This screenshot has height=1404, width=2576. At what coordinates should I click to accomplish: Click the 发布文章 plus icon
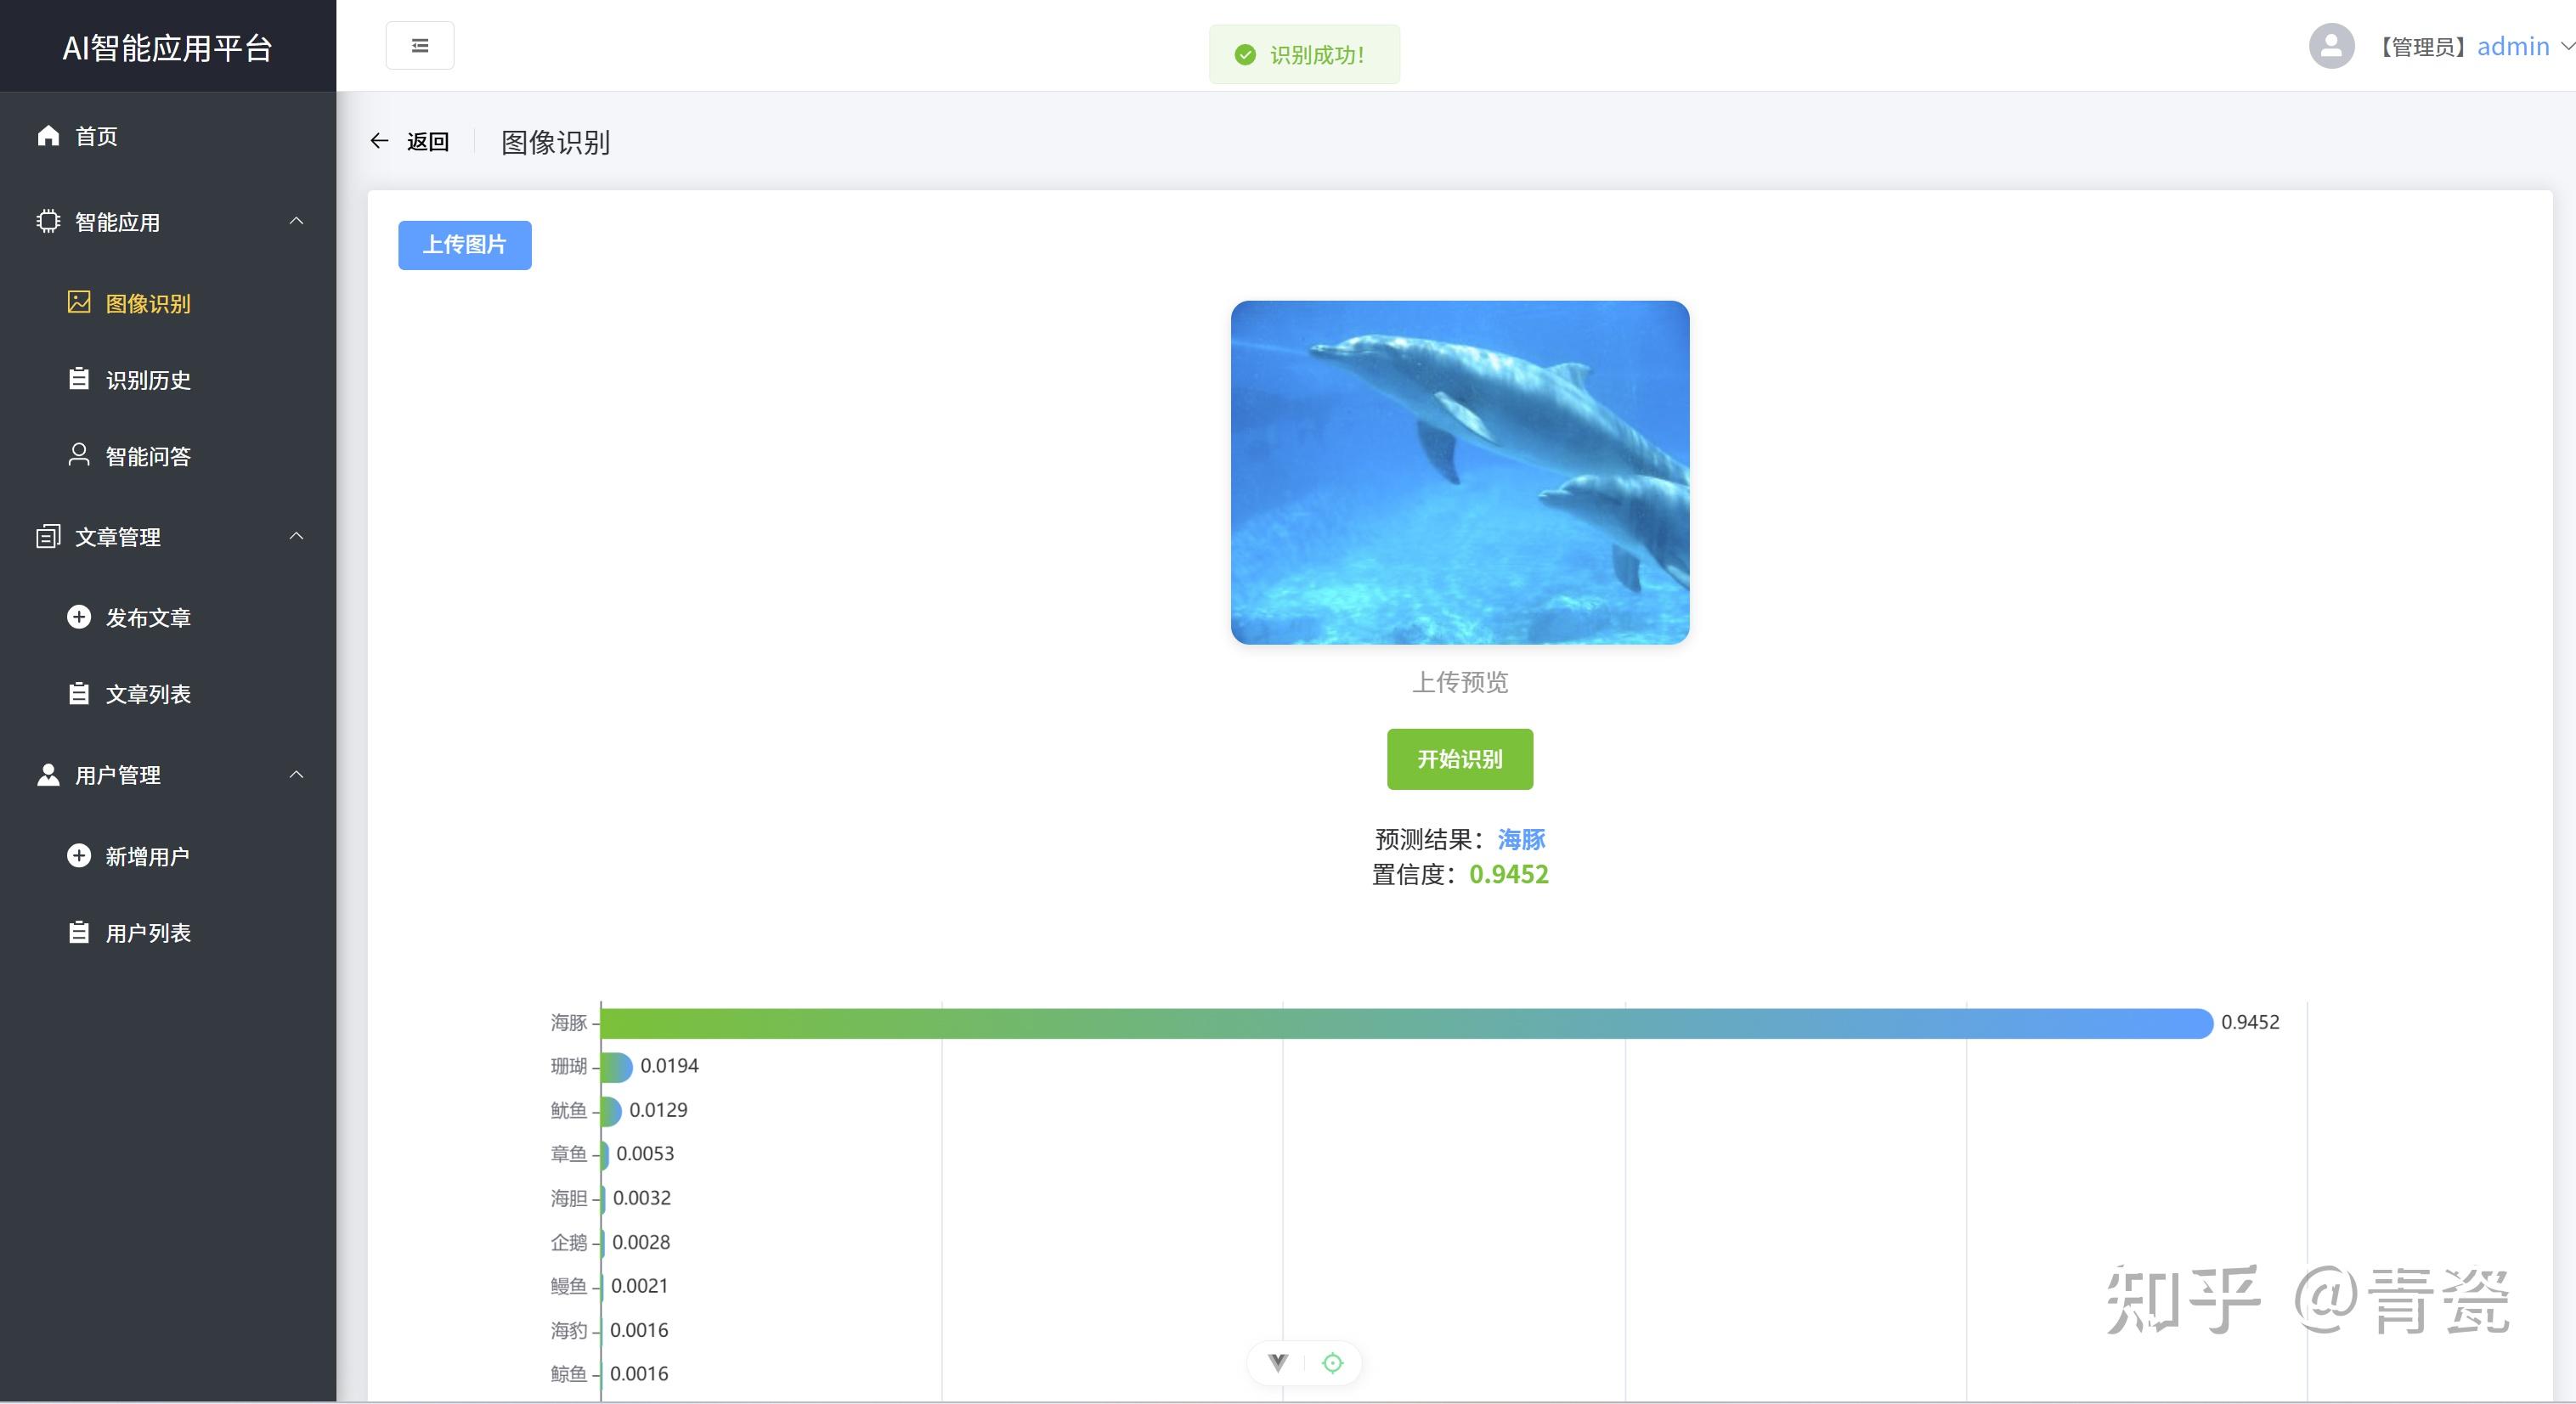[79, 617]
